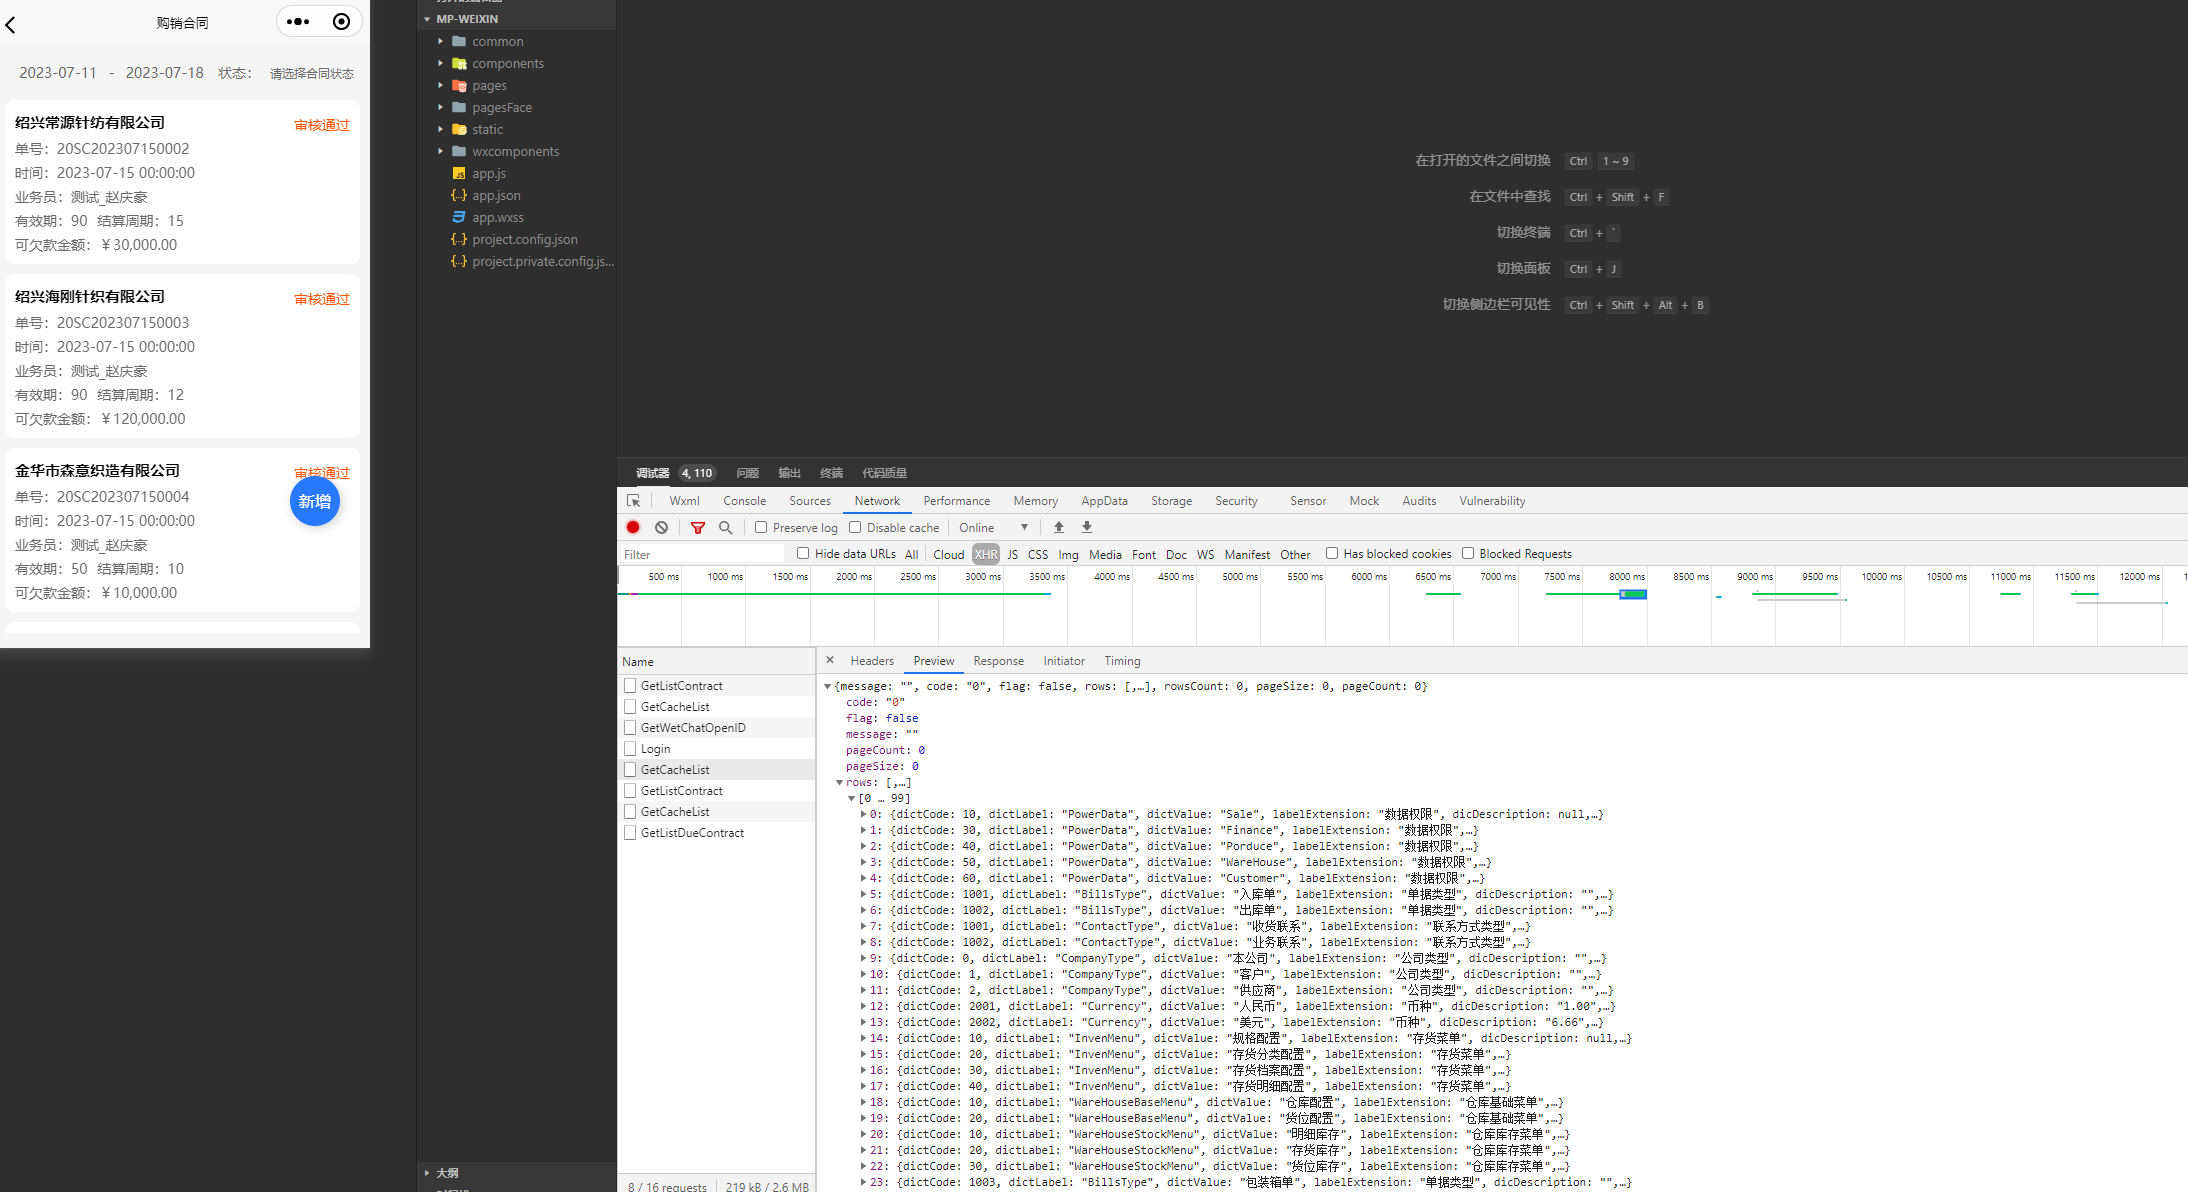
Task: Check the Disable cache option
Action: point(855,527)
